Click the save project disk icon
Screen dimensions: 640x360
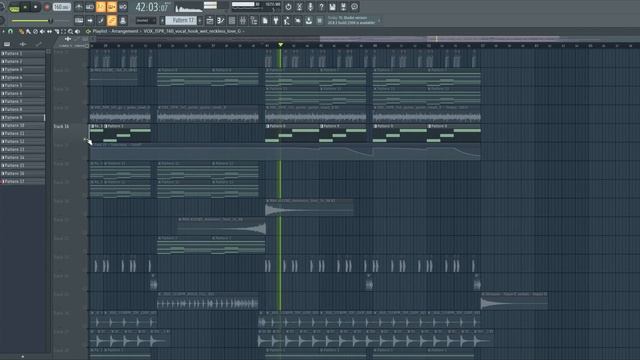pos(332,7)
